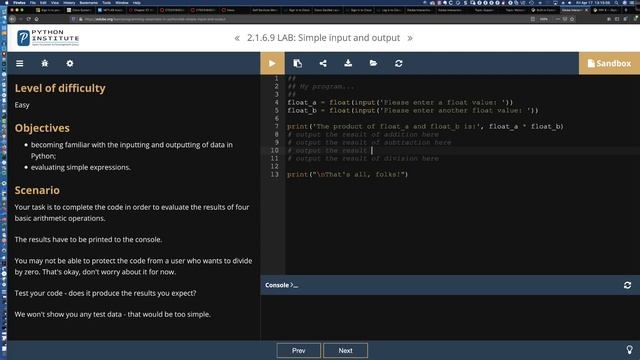Open the File menu
Image resolution: width=640 pixels, height=360 pixels.
(x=33, y=2)
